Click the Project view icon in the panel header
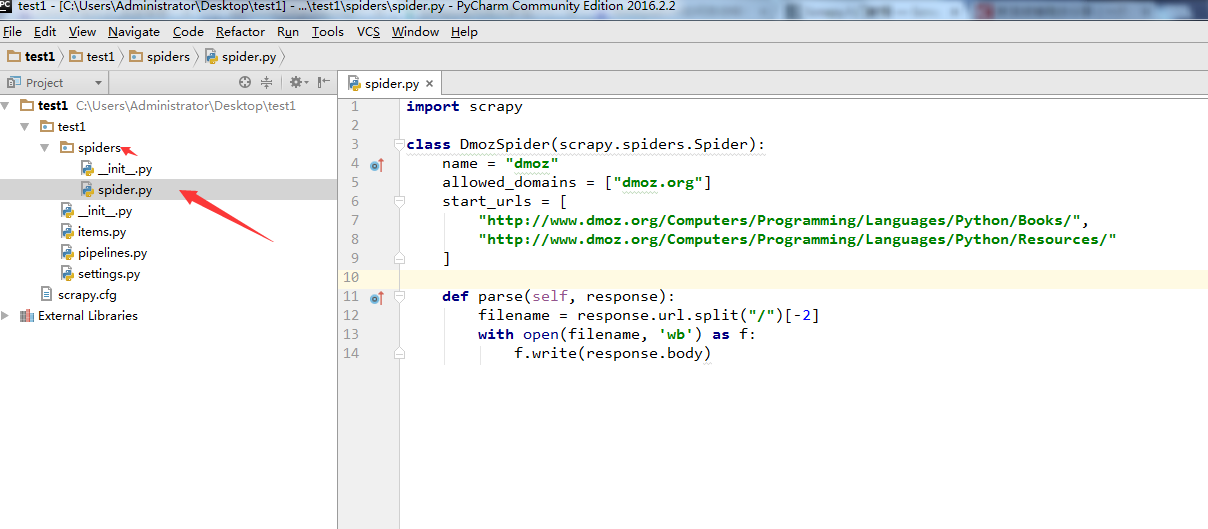1208x529 pixels. coord(13,83)
